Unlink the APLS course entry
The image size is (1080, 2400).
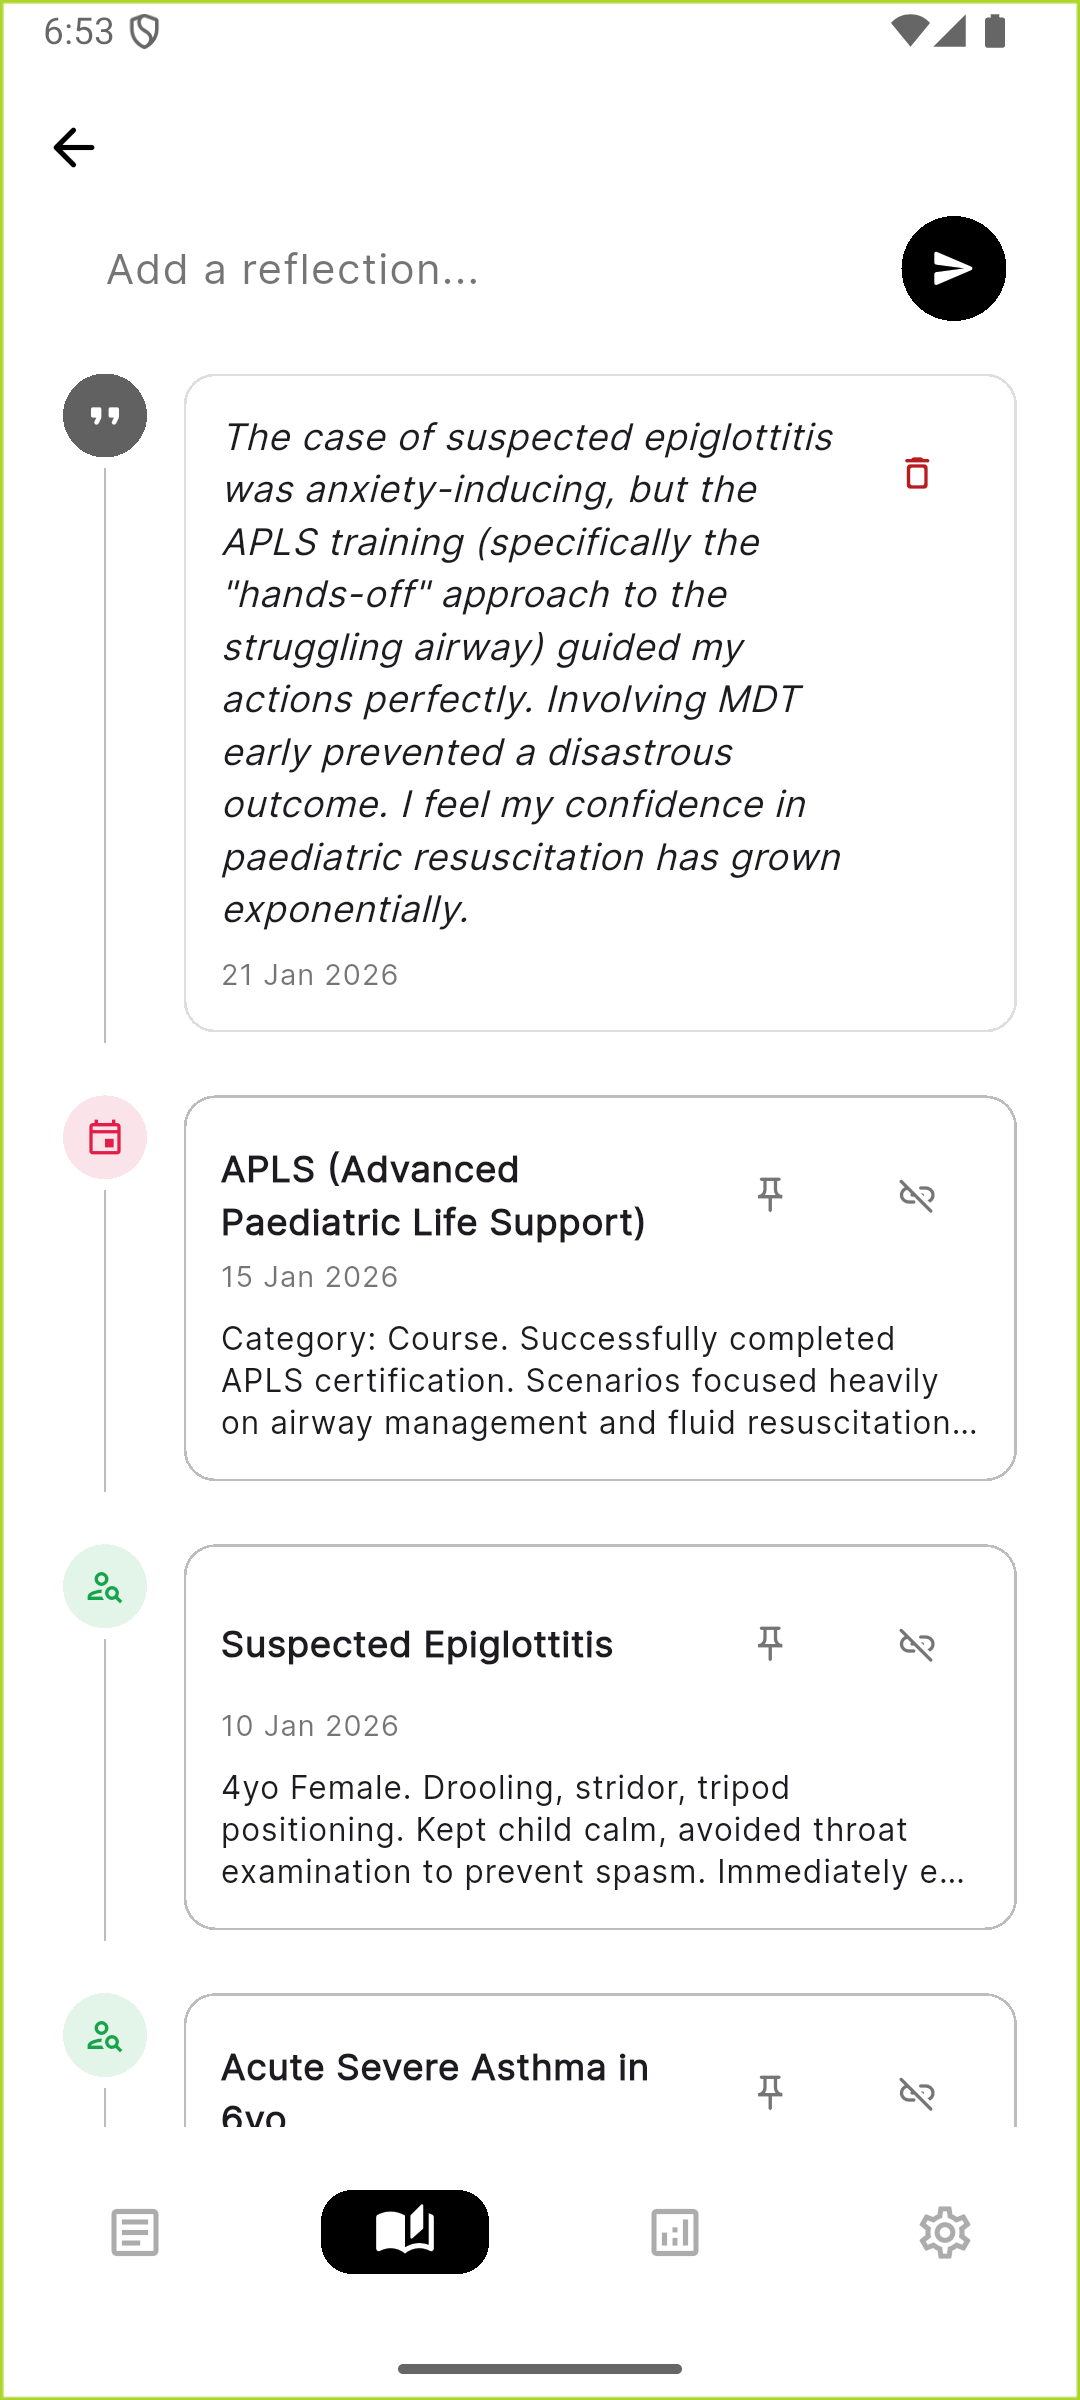(x=916, y=1195)
